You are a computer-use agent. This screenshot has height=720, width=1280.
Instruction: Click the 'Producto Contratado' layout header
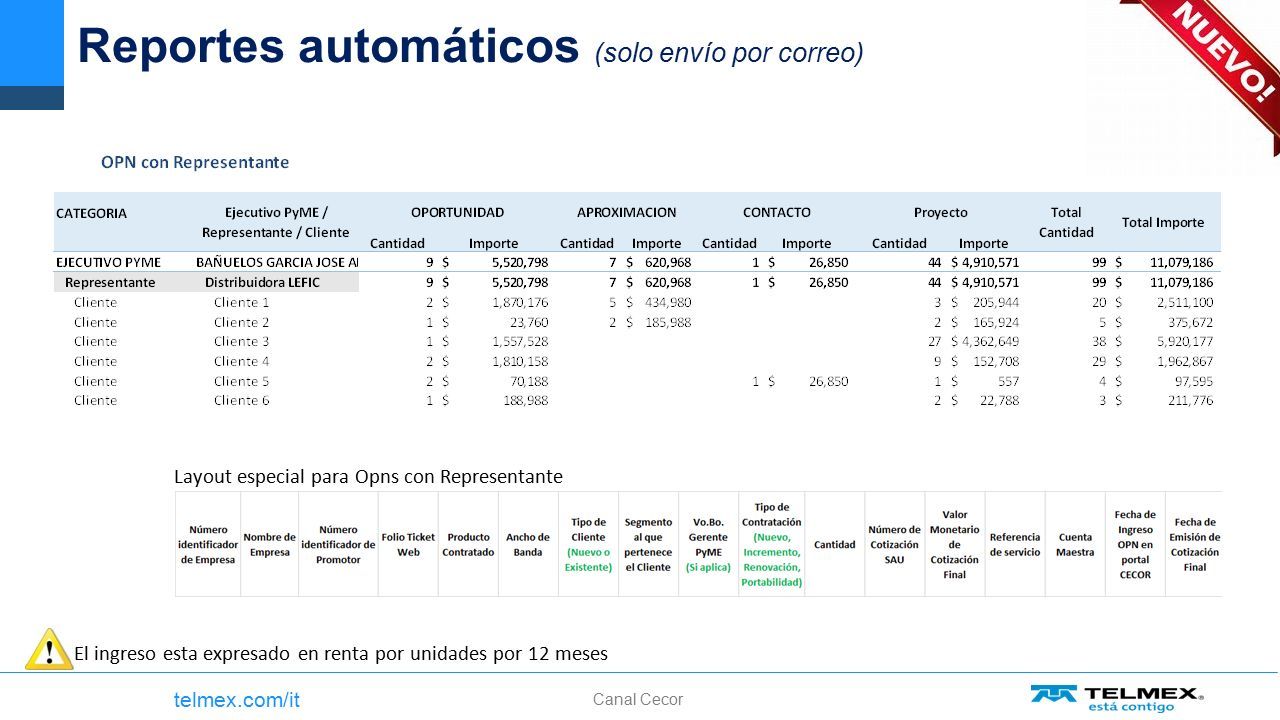pos(468,544)
